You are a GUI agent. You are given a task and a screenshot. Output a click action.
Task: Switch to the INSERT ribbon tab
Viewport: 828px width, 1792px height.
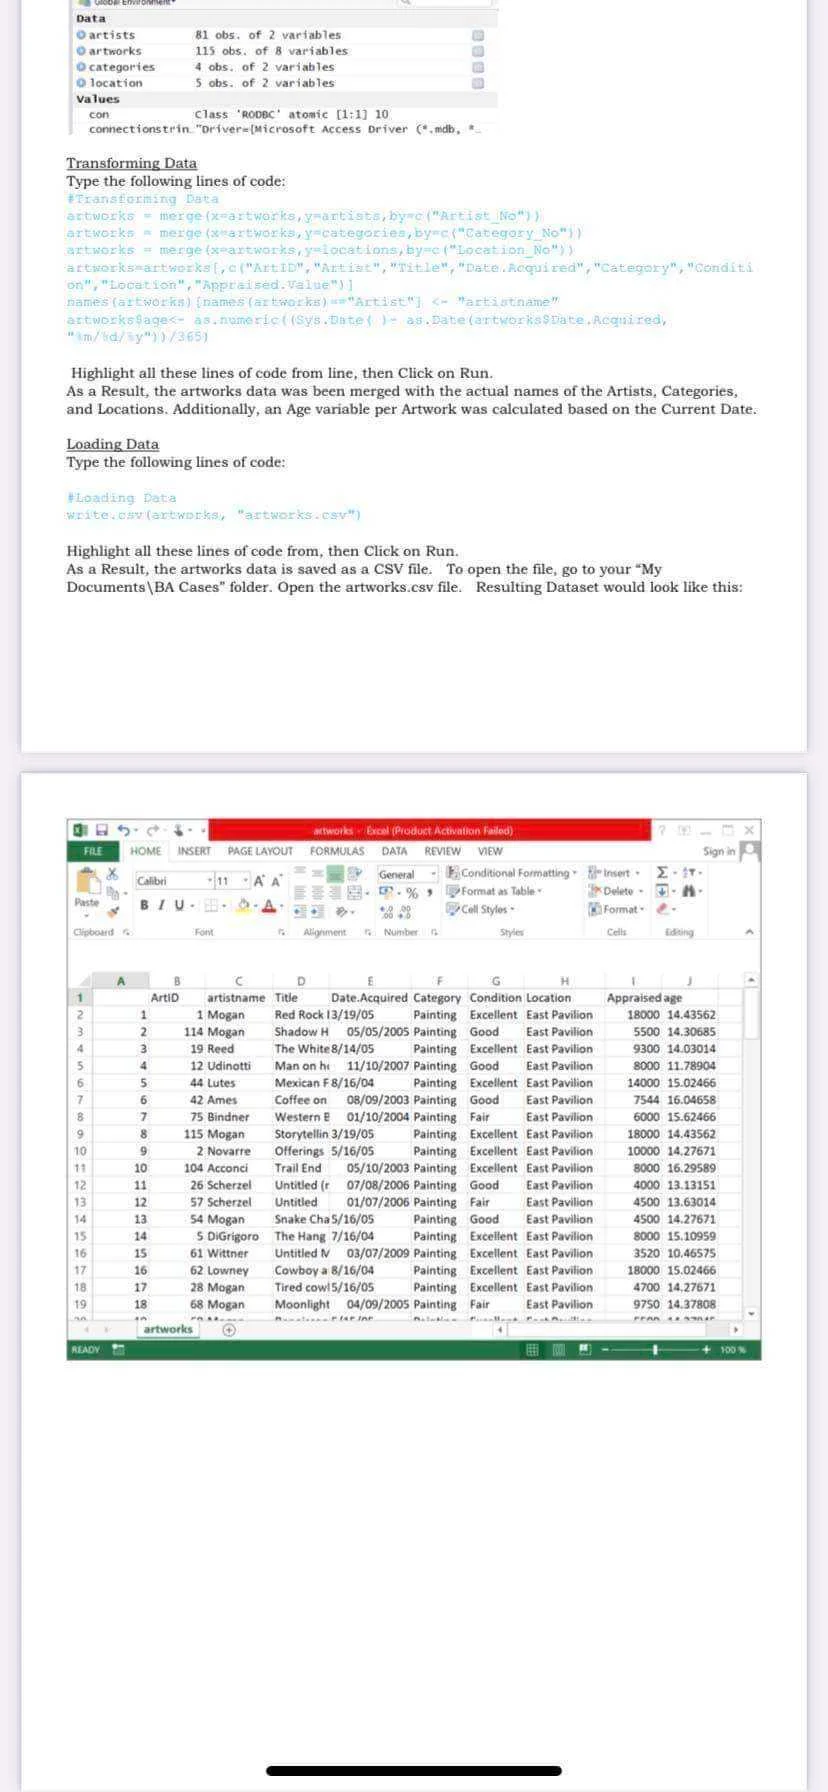click(195, 851)
